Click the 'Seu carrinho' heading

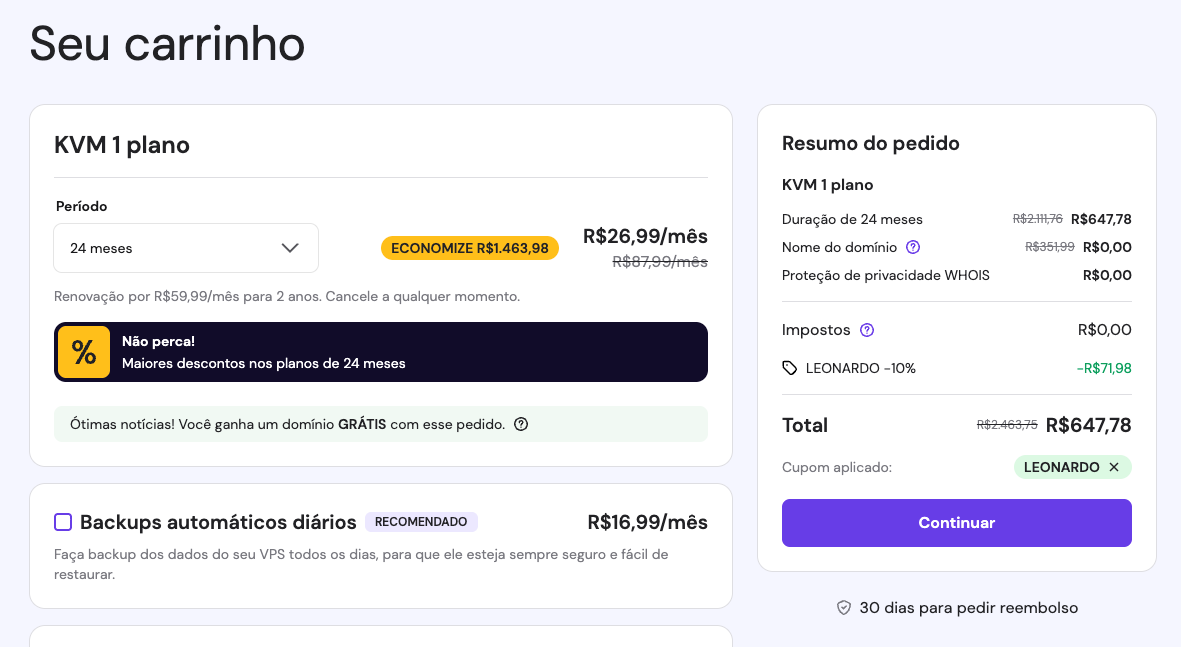(167, 44)
